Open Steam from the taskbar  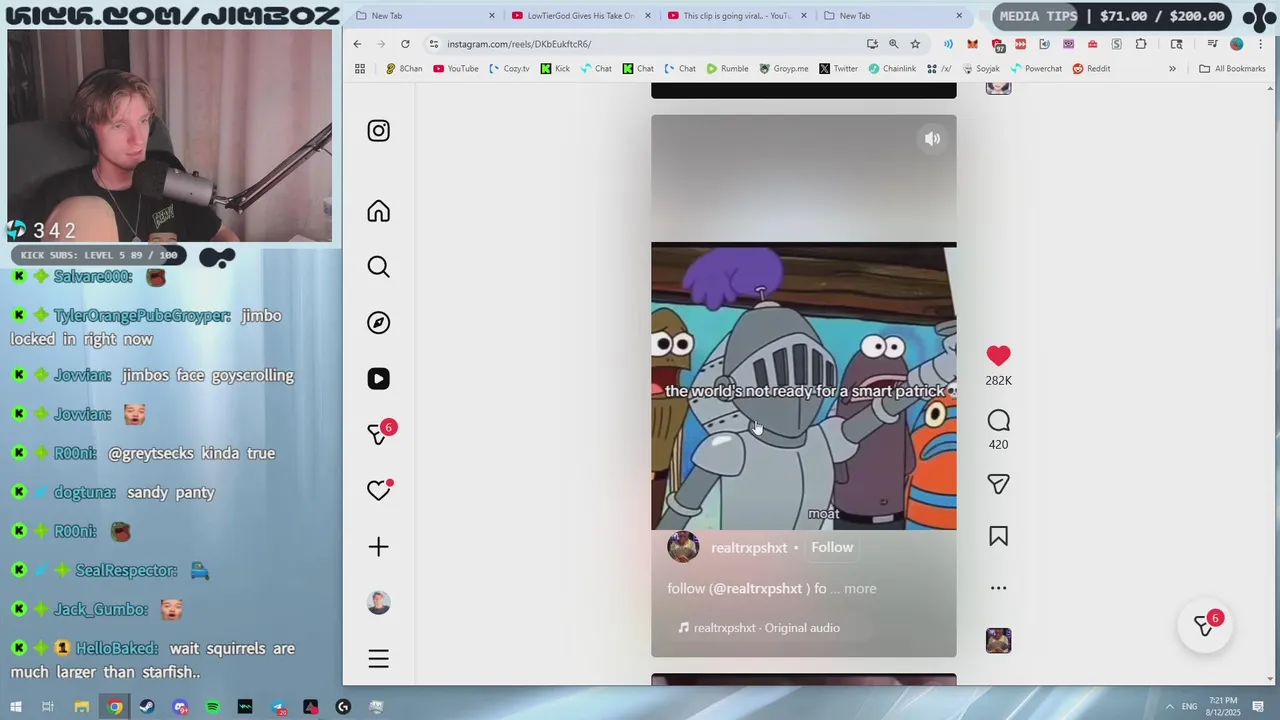point(147,707)
